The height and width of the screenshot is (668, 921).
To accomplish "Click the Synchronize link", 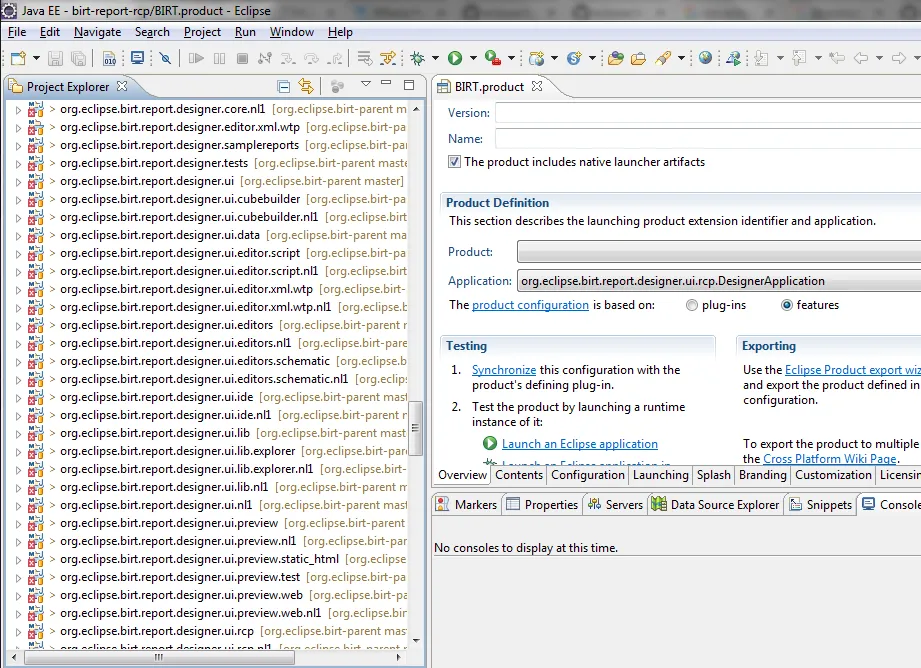I will click(504, 370).
